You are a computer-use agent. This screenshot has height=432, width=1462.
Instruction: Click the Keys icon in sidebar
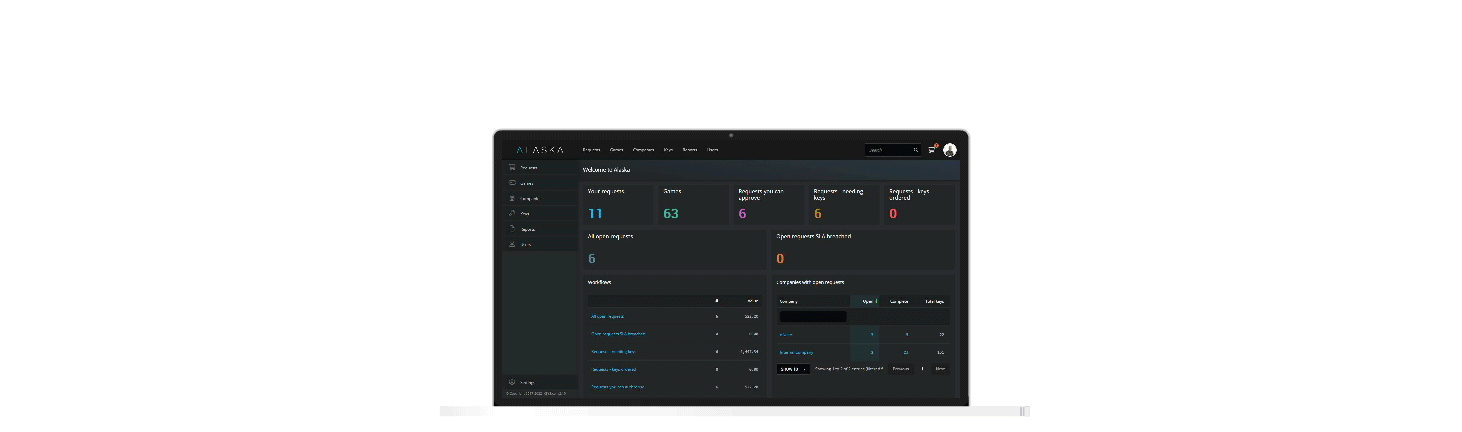pos(512,213)
